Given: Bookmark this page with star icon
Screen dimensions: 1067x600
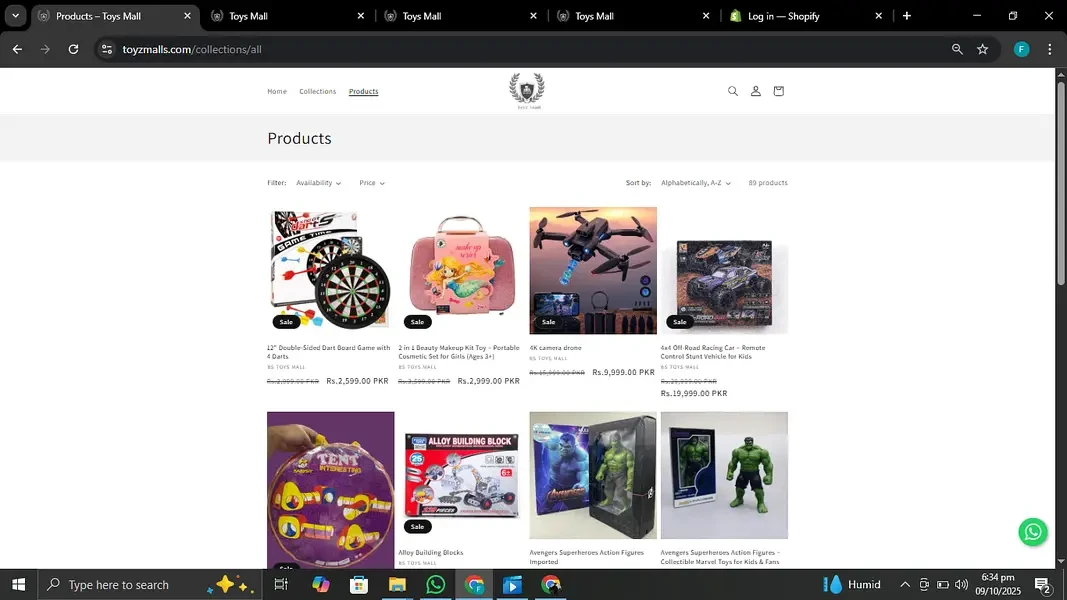Looking at the screenshot, I should (982, 49).
